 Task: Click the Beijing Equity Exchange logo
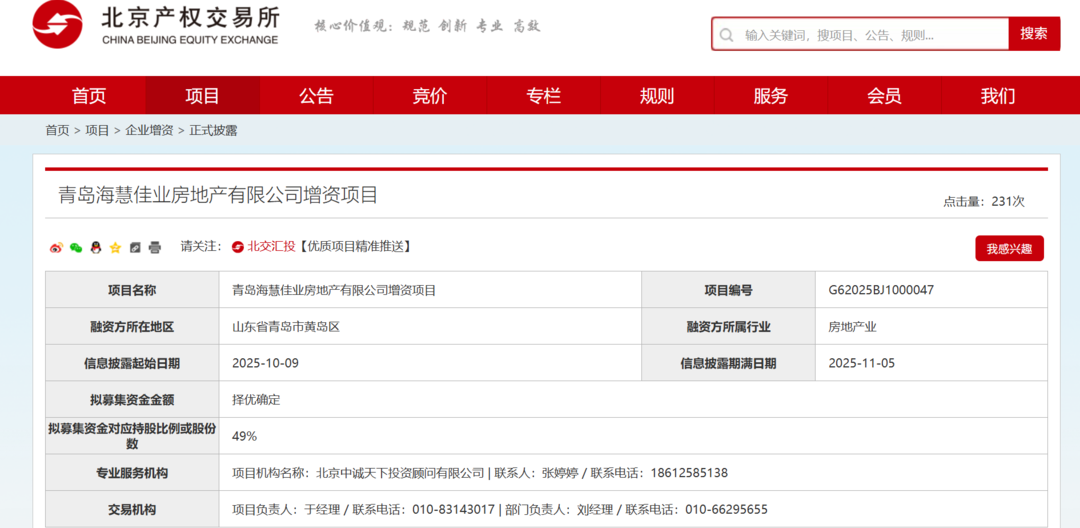pyautogui.click(x=155, y=25)
